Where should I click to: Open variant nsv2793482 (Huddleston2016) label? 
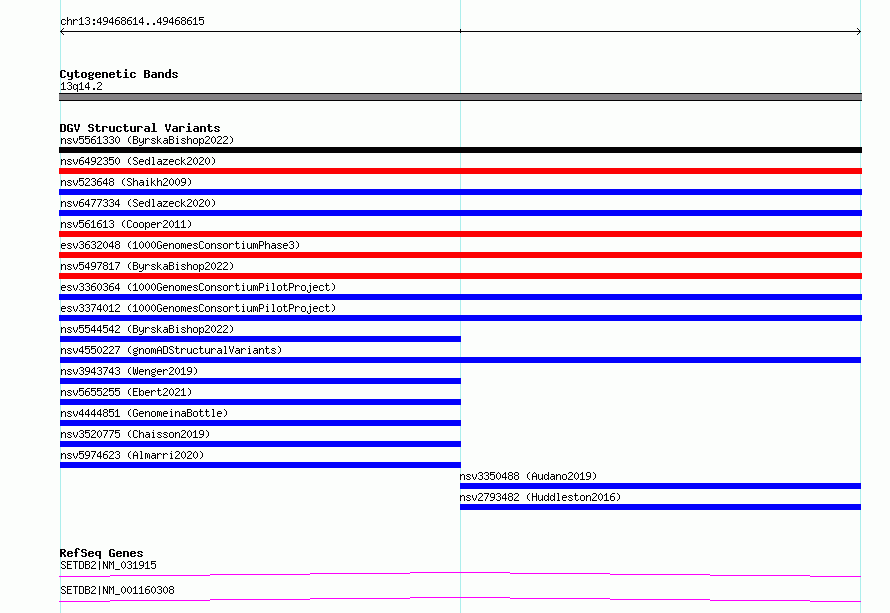(x=540, y=497)
